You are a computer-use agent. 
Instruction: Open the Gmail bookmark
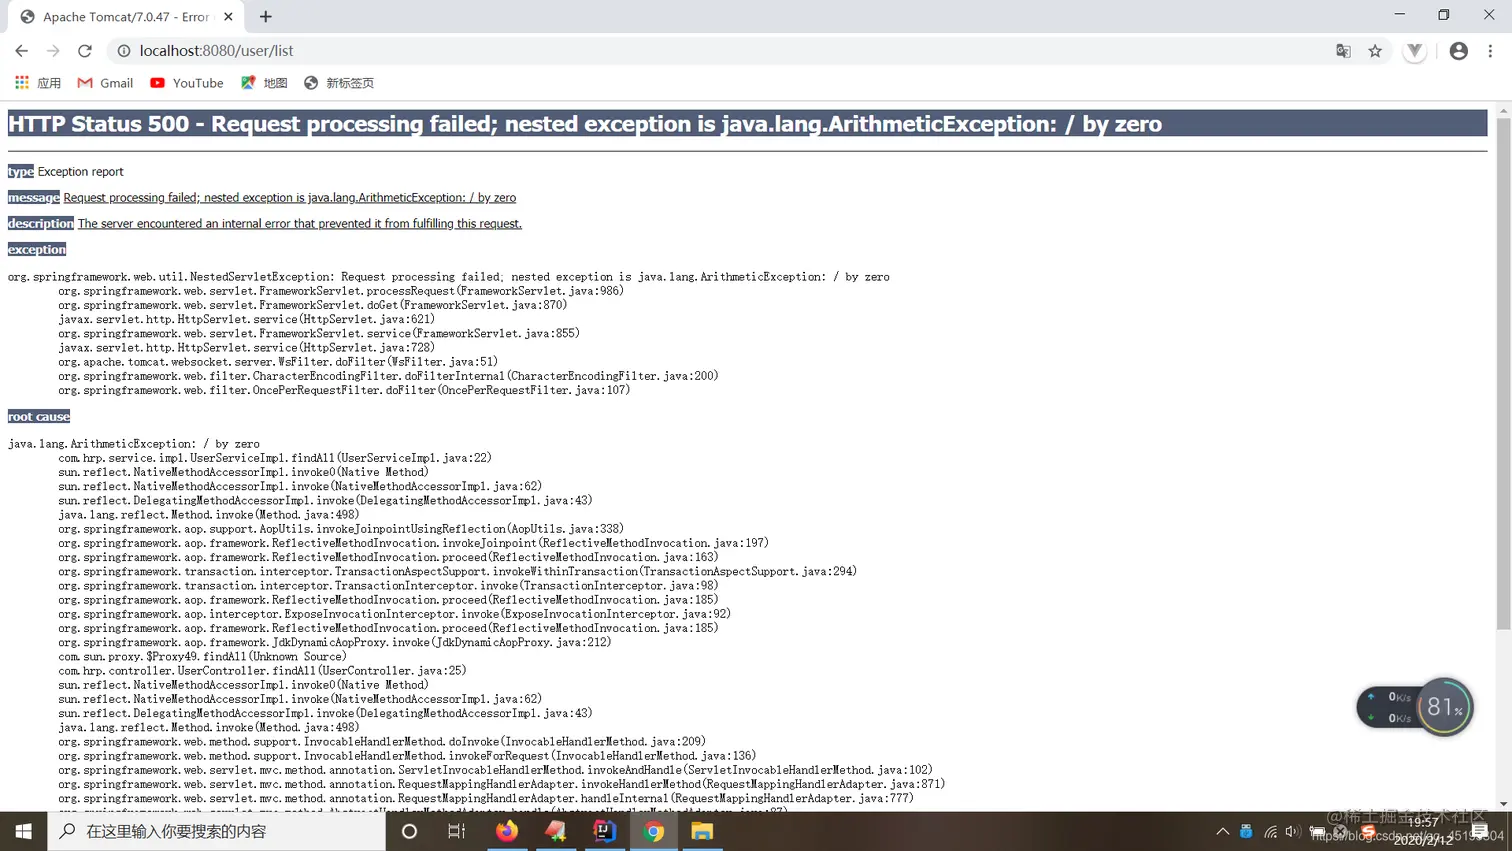[105, 83]
